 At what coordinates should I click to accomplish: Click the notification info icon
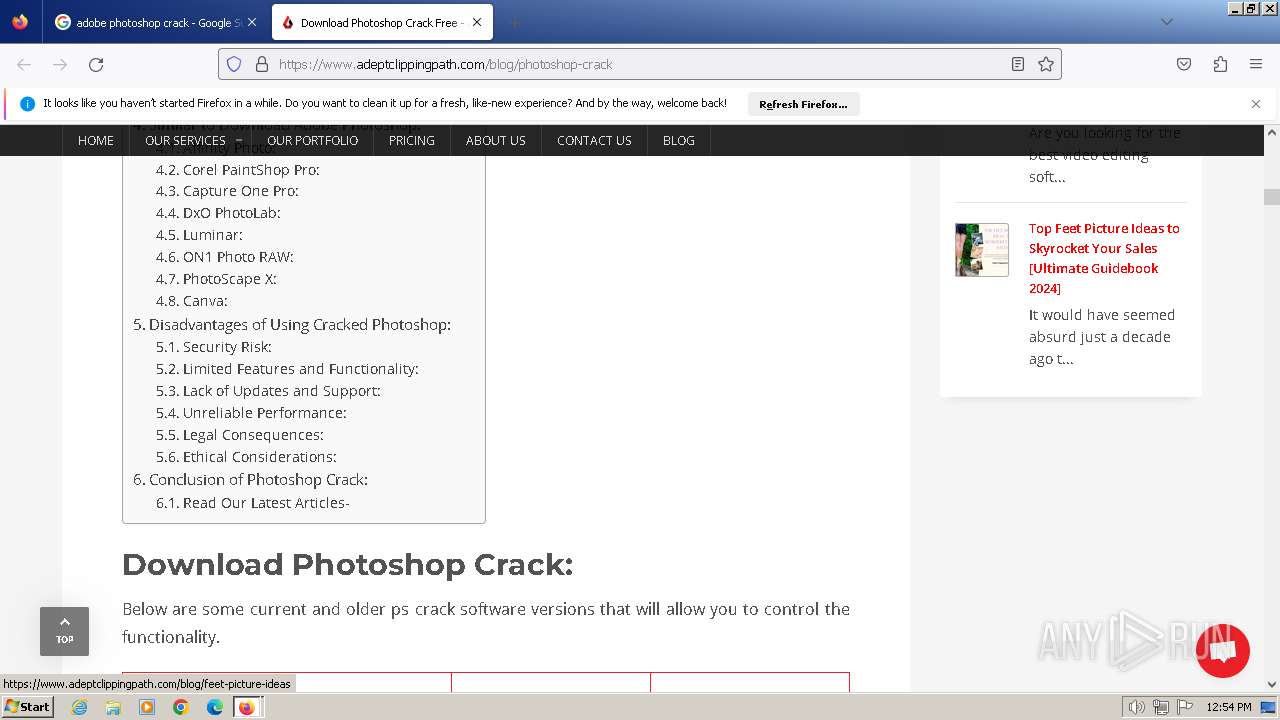(x=27, y=104)
